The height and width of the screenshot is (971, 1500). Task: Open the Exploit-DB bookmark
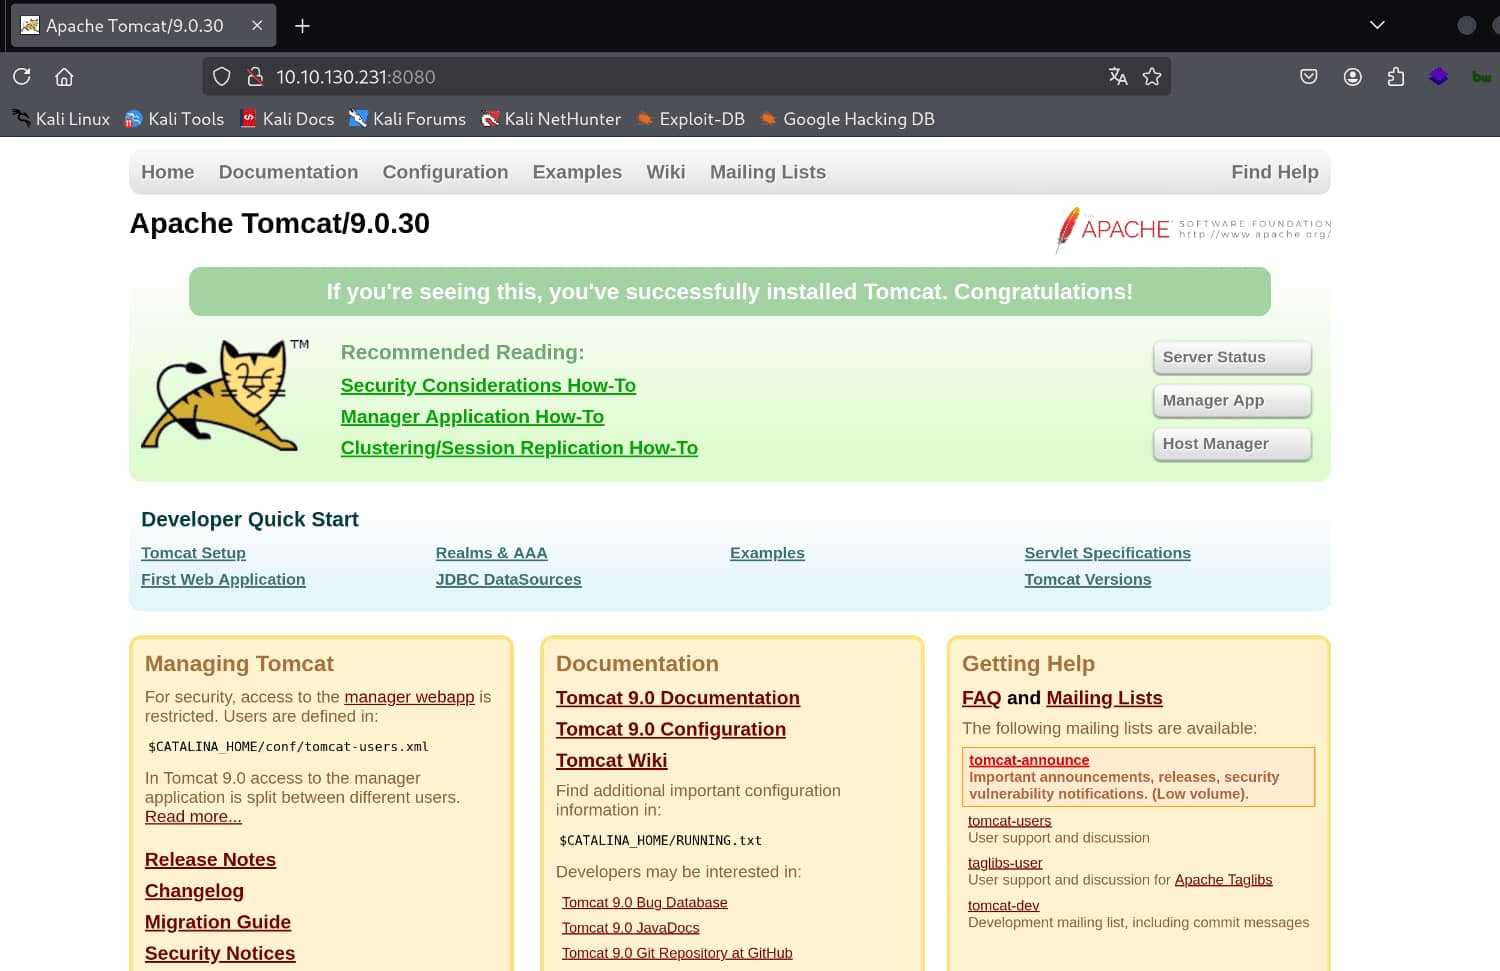(691, 119)
